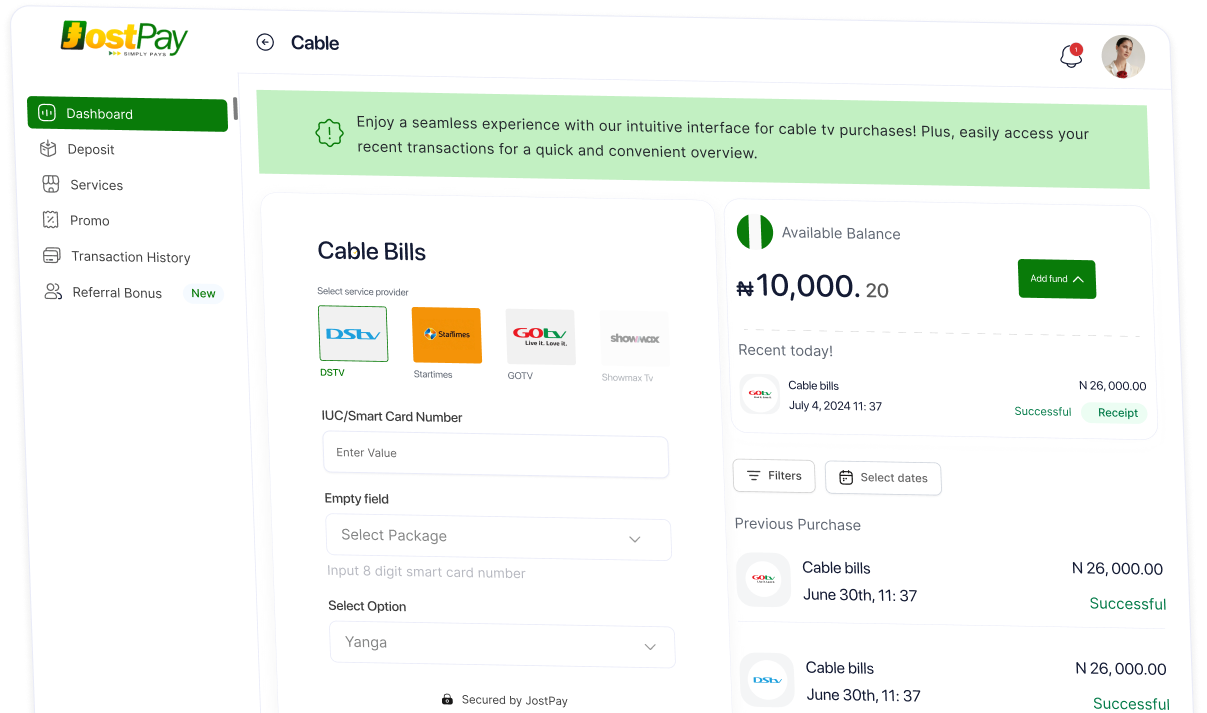Screen dimensions: 1207x713
Task: Open the notifications bell
Action: pos(1071,56)
